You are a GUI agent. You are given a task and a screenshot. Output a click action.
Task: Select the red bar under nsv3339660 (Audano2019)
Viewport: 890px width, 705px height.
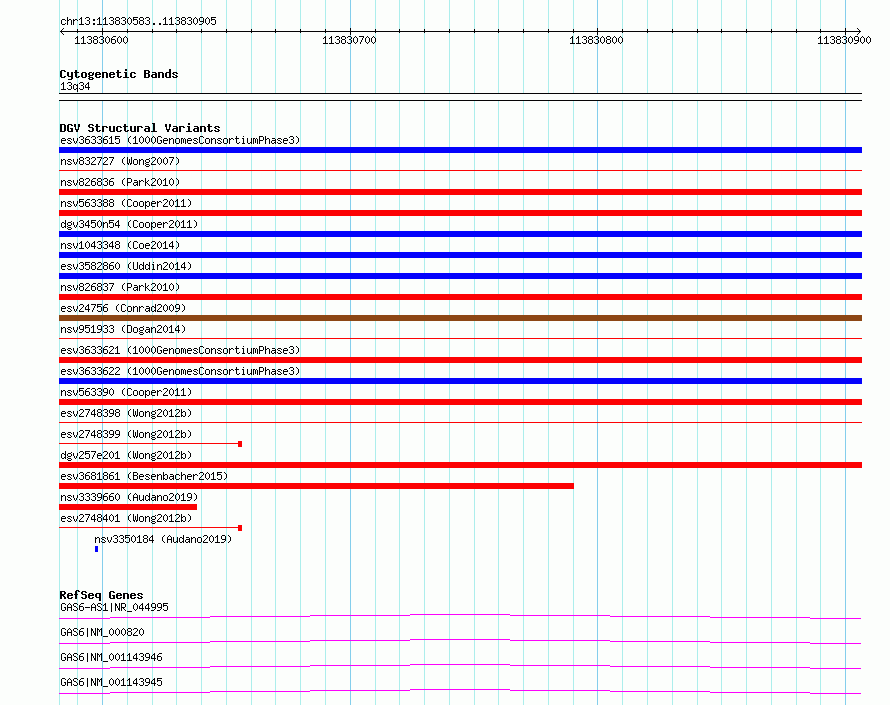(x=128, y=507)
